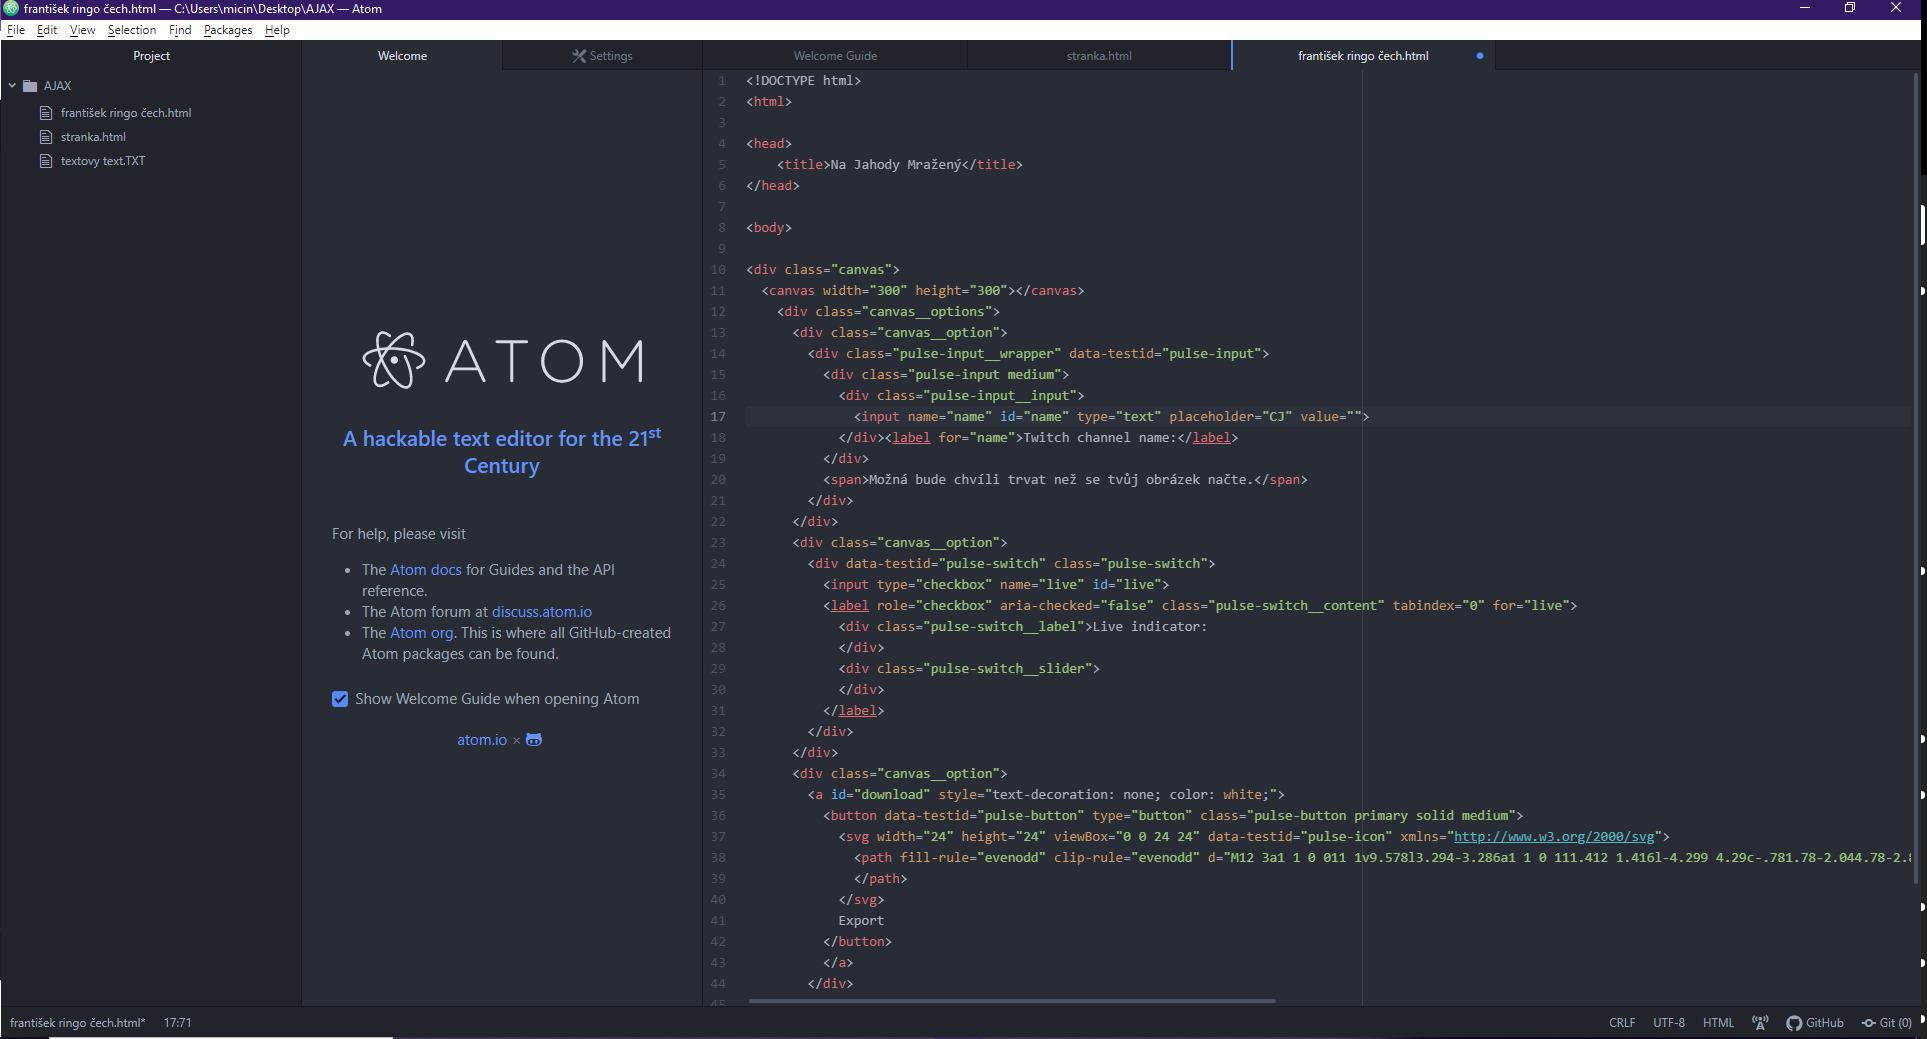This screenshot has width=1927, height=1039.
Task: Open the Help menu
Action: [277, 30]
